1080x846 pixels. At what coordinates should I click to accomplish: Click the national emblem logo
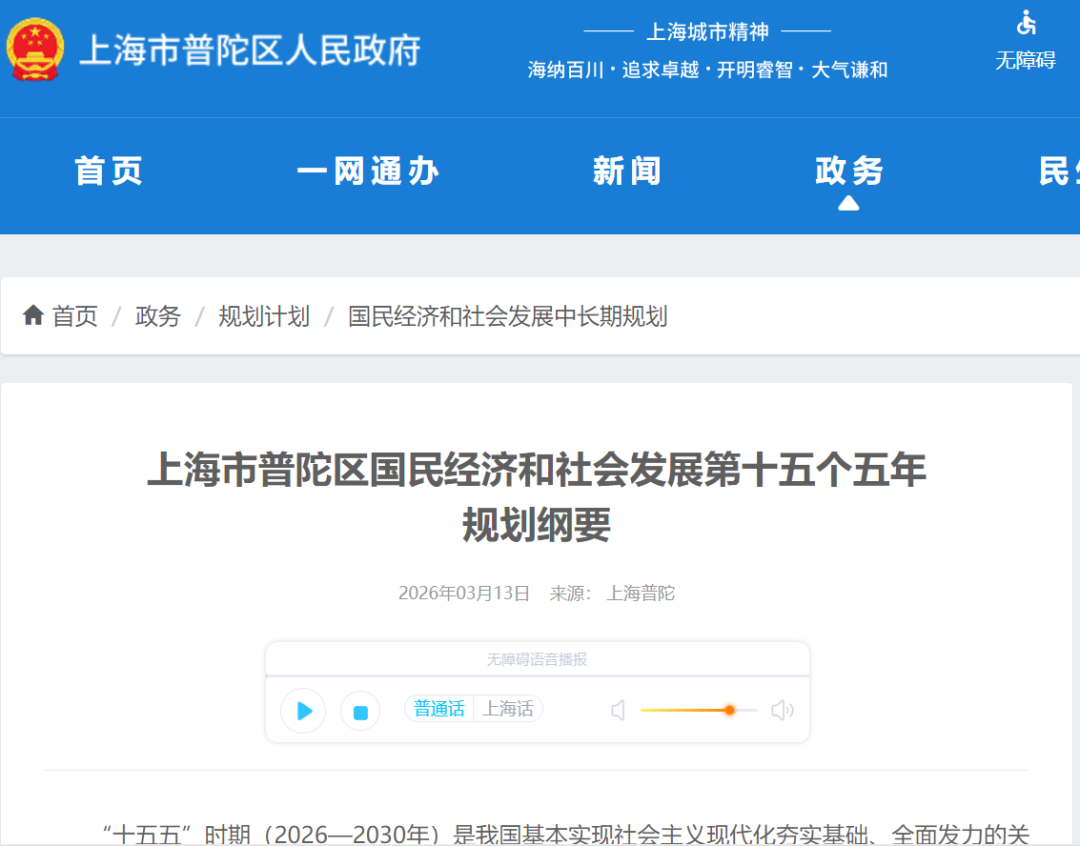[36, 48]
